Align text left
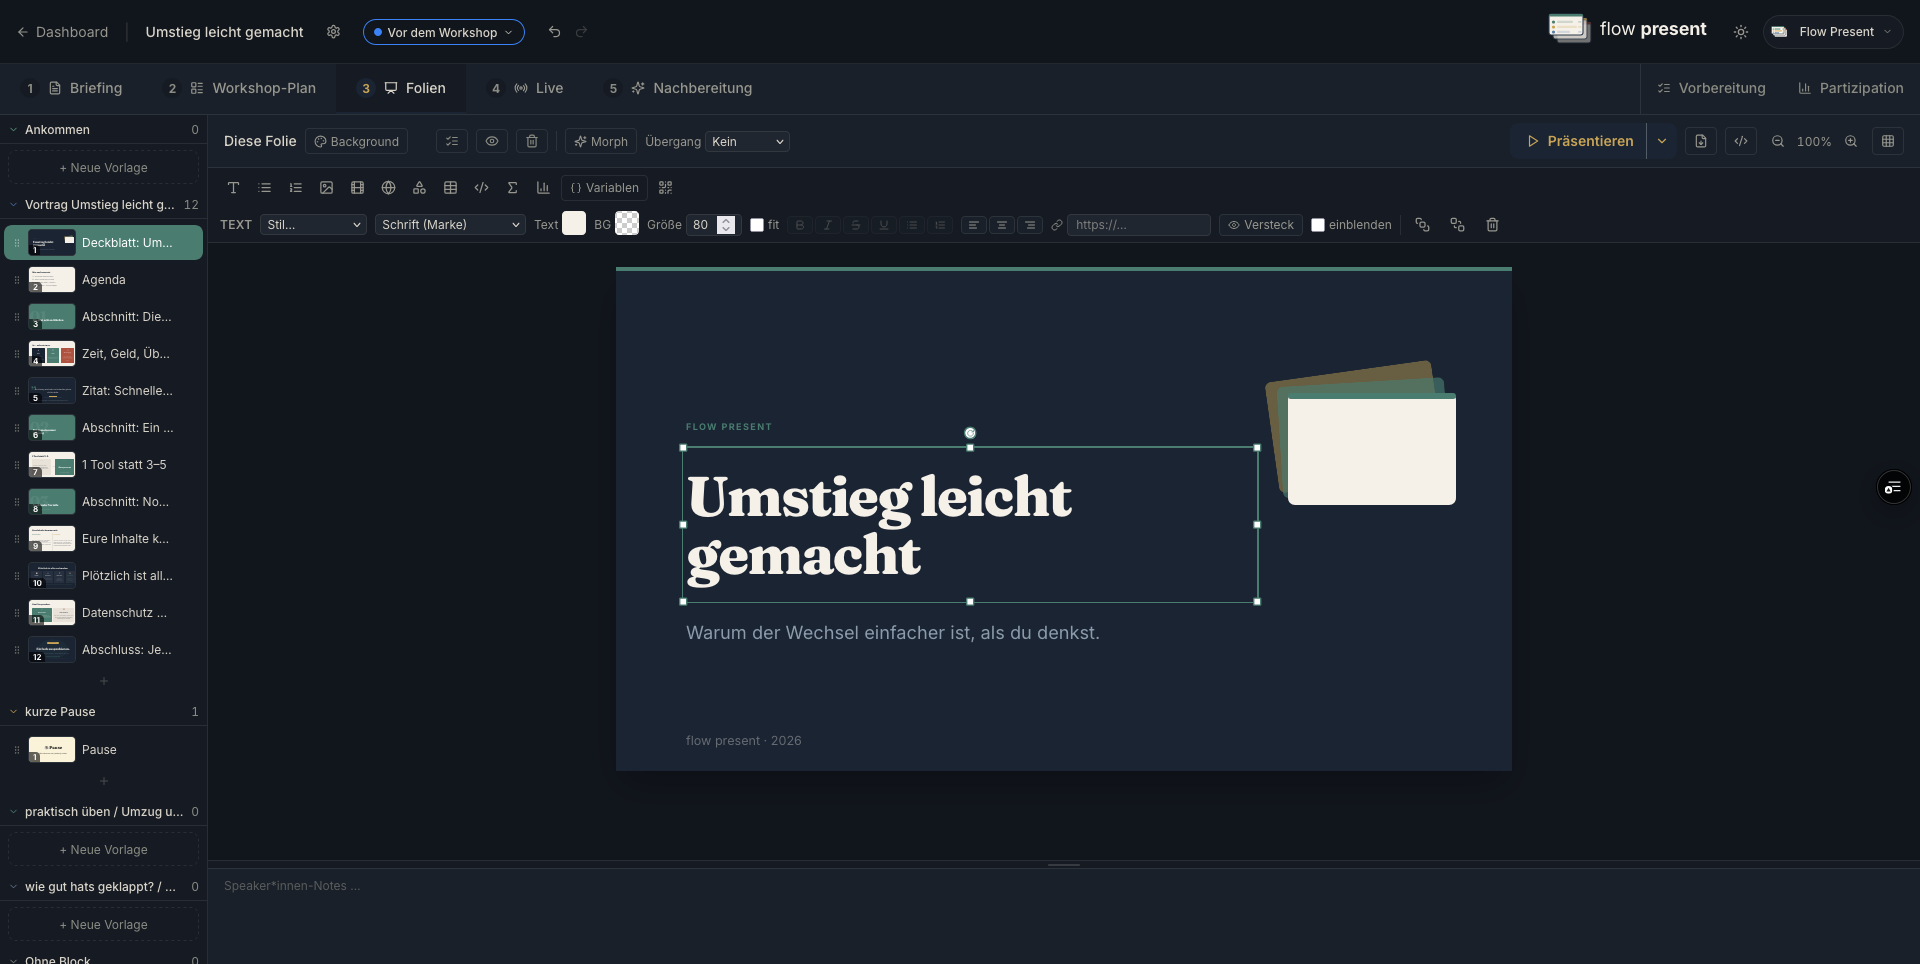Image resolution: width=1920 pixels, height=964 pixels. click(973, 225)
